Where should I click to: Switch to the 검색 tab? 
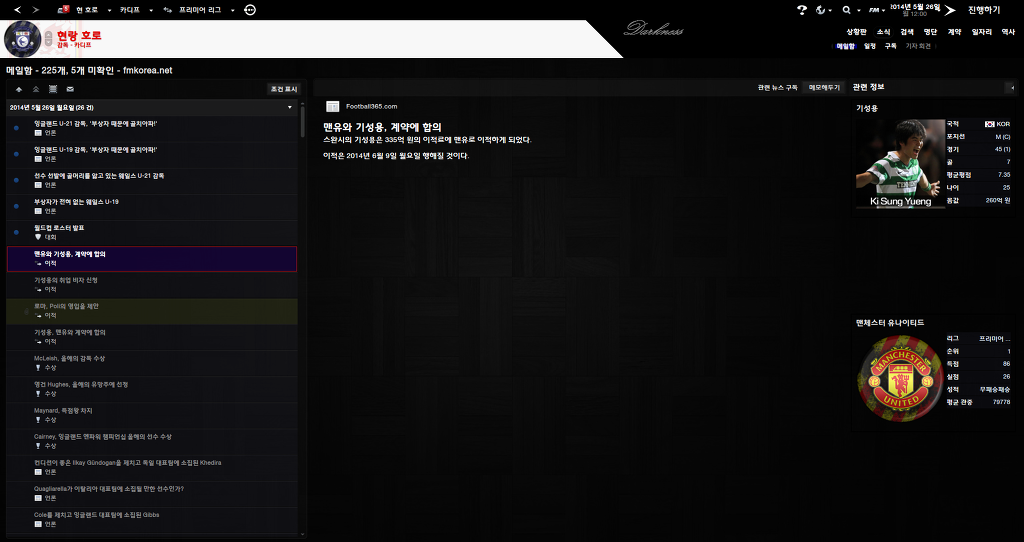[907, 31]
